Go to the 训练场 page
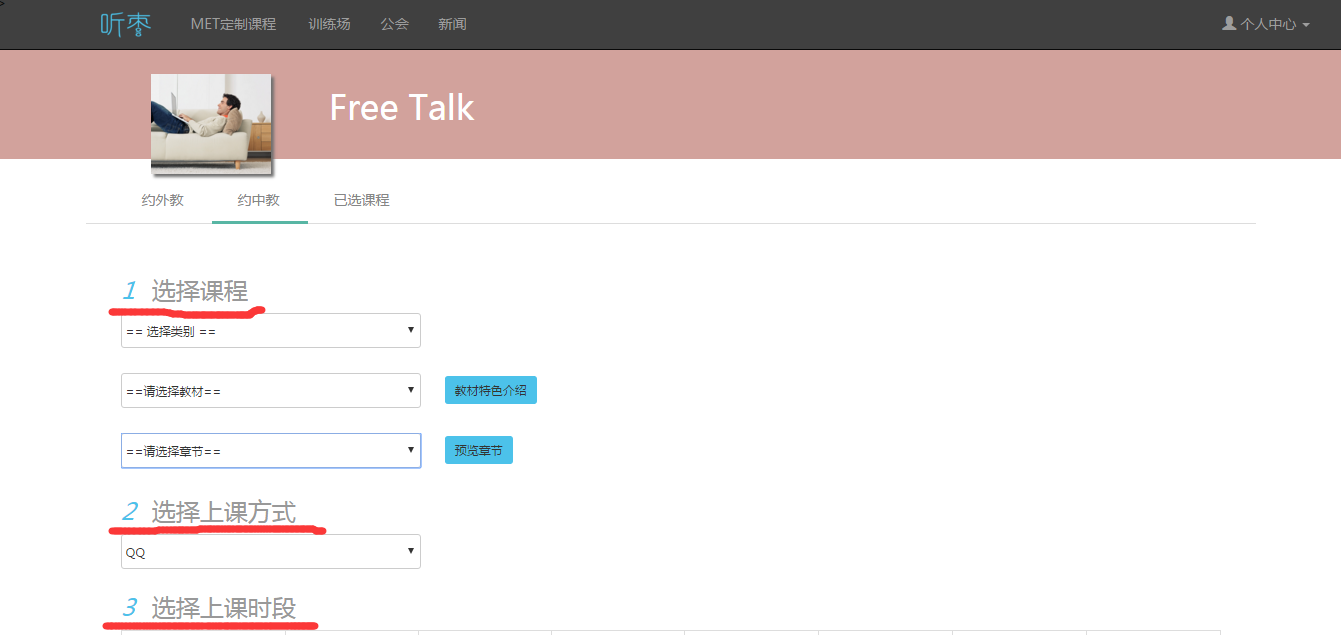The height and width of the screenshot is (635, 1341). tap(329, 24)
